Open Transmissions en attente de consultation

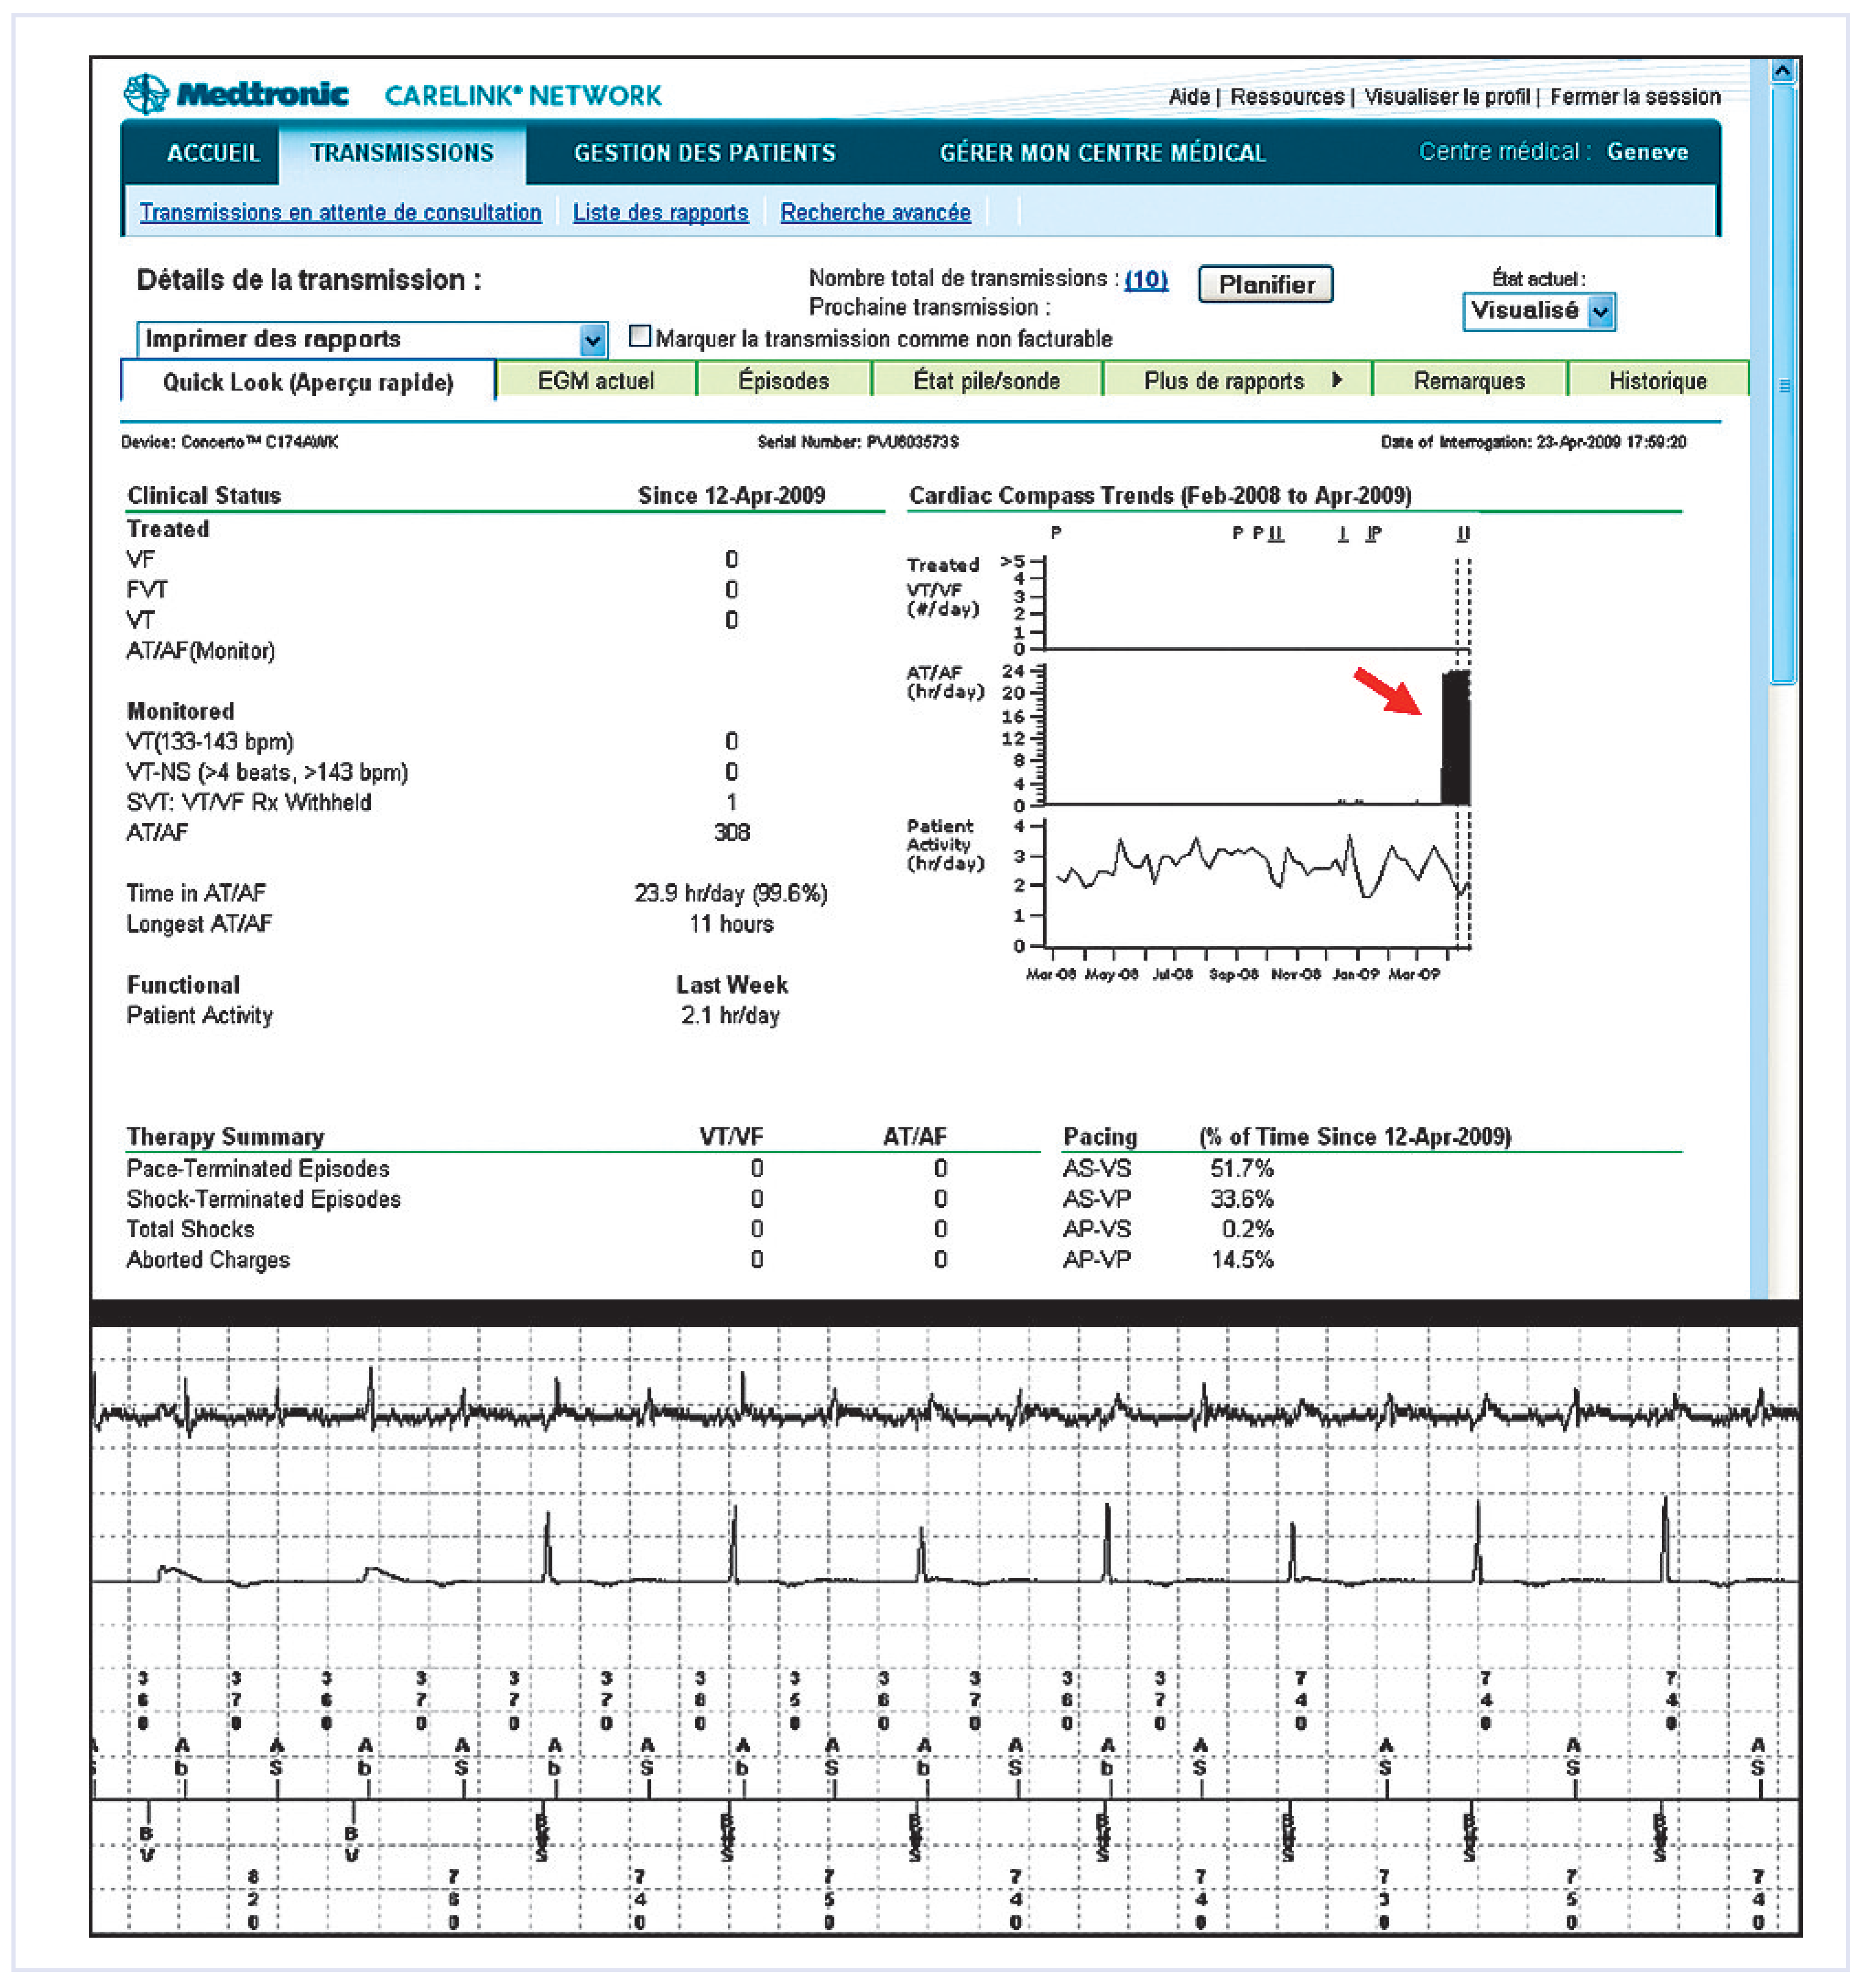[x=340, y=212]
